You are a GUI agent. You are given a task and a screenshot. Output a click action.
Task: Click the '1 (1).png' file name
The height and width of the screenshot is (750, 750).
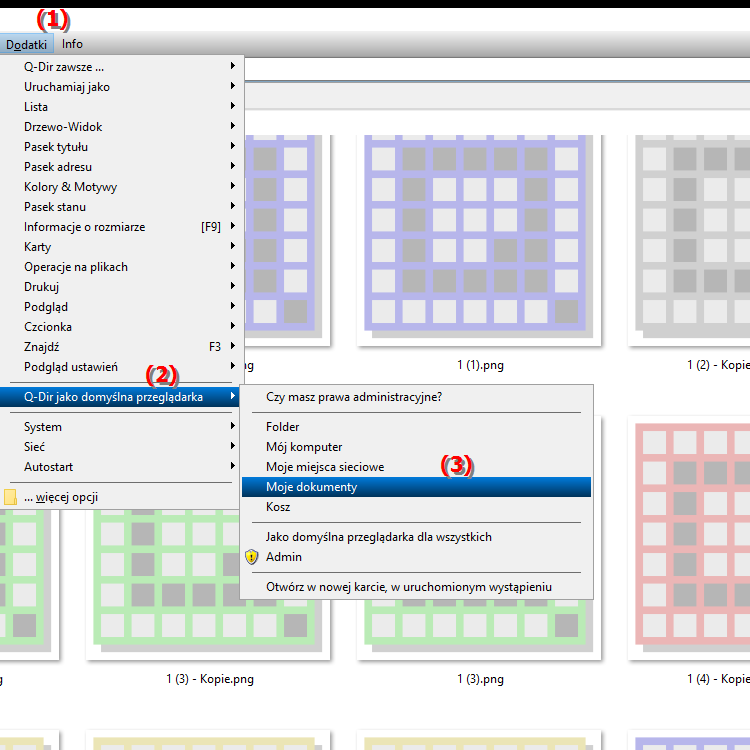click(x=480, y=365)
